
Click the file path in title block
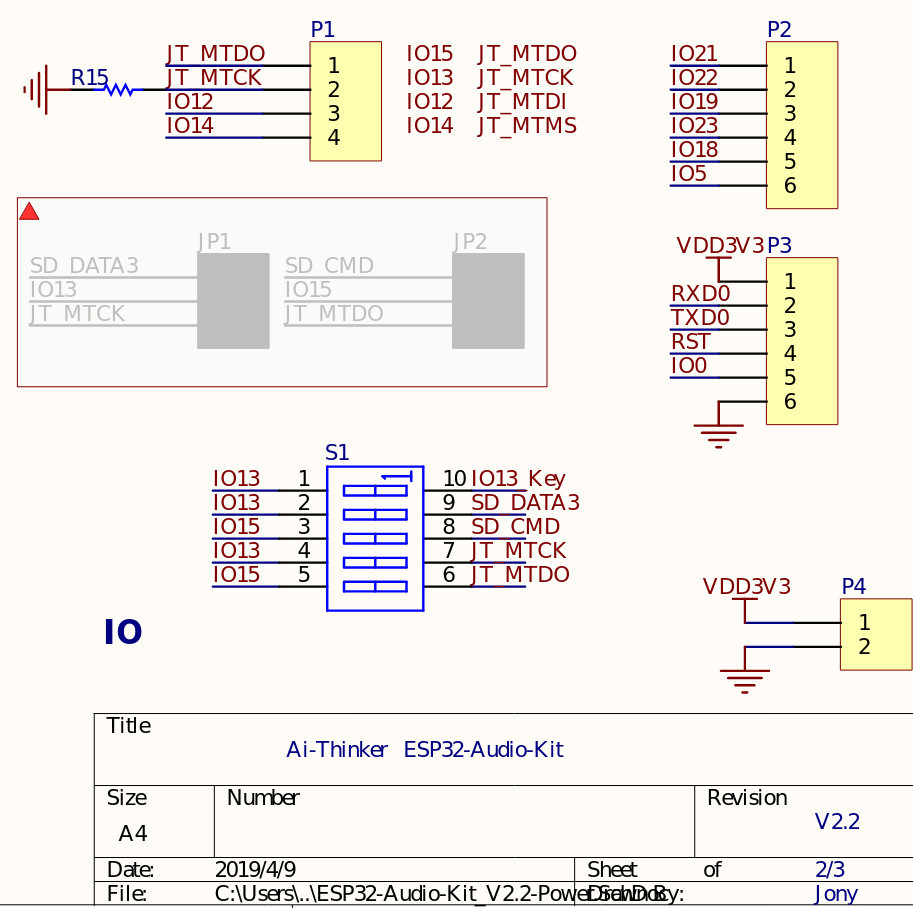pyautogui.click(x=441, y=894)
